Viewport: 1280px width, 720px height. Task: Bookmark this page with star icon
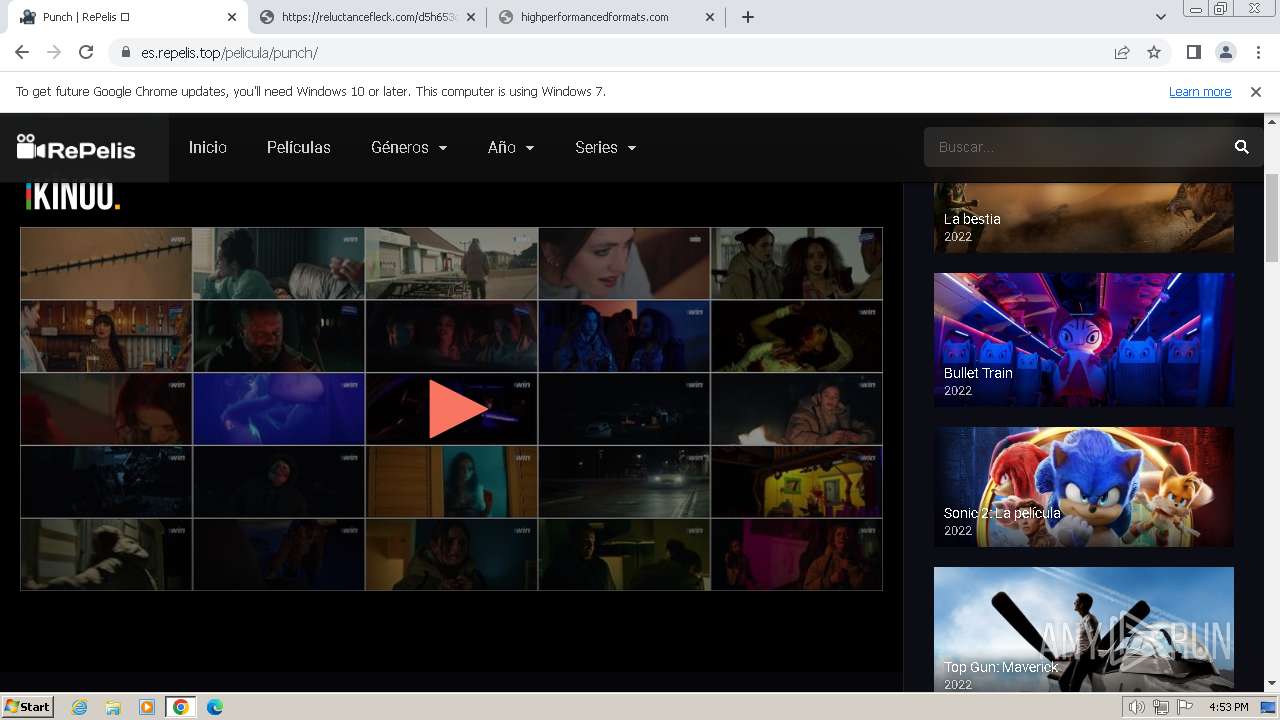1154,52
